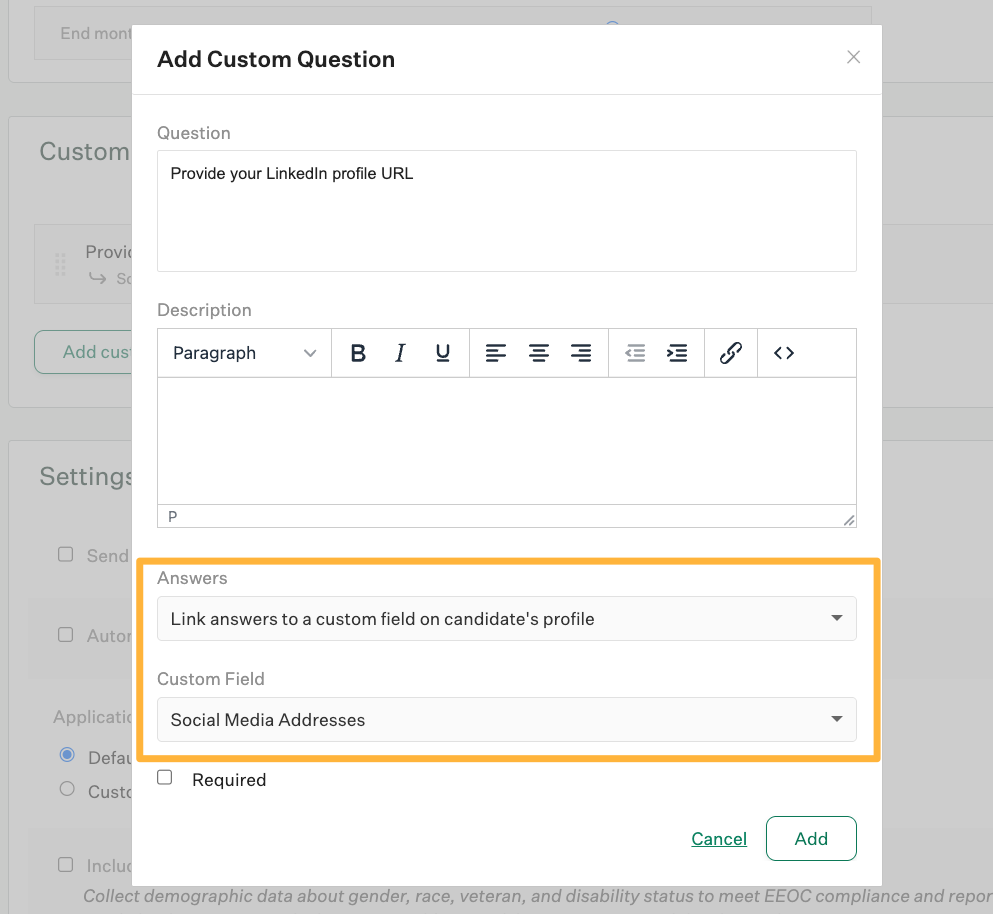Open the Paragraph style dropdown

pos(244,353)
